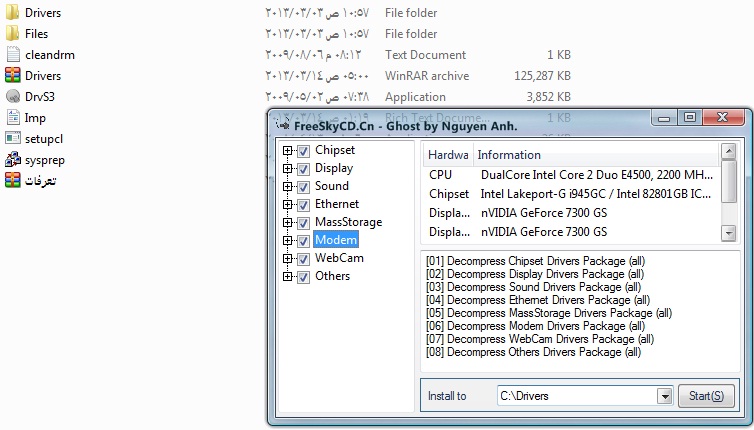Click log line 04 Decompress Ethernet Drivers

(538, 300)
